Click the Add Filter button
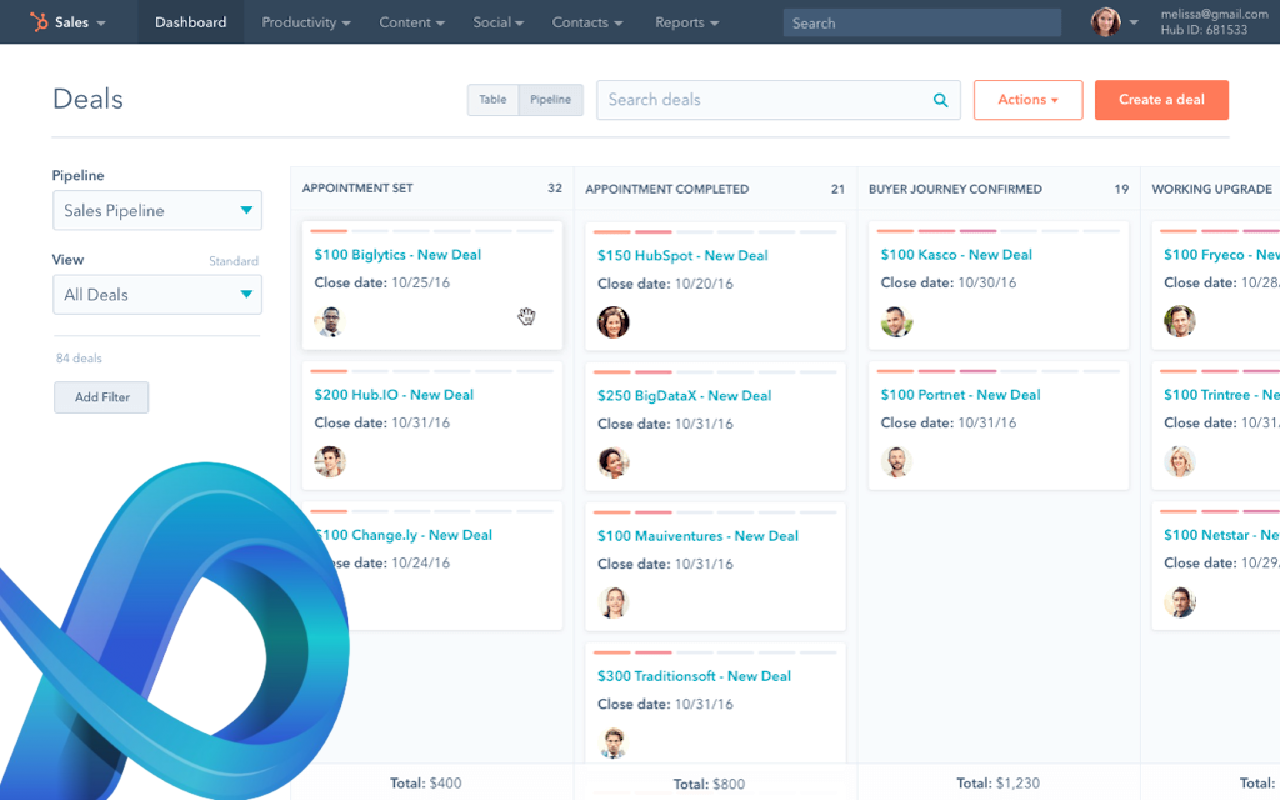 [x=101, y=397]
